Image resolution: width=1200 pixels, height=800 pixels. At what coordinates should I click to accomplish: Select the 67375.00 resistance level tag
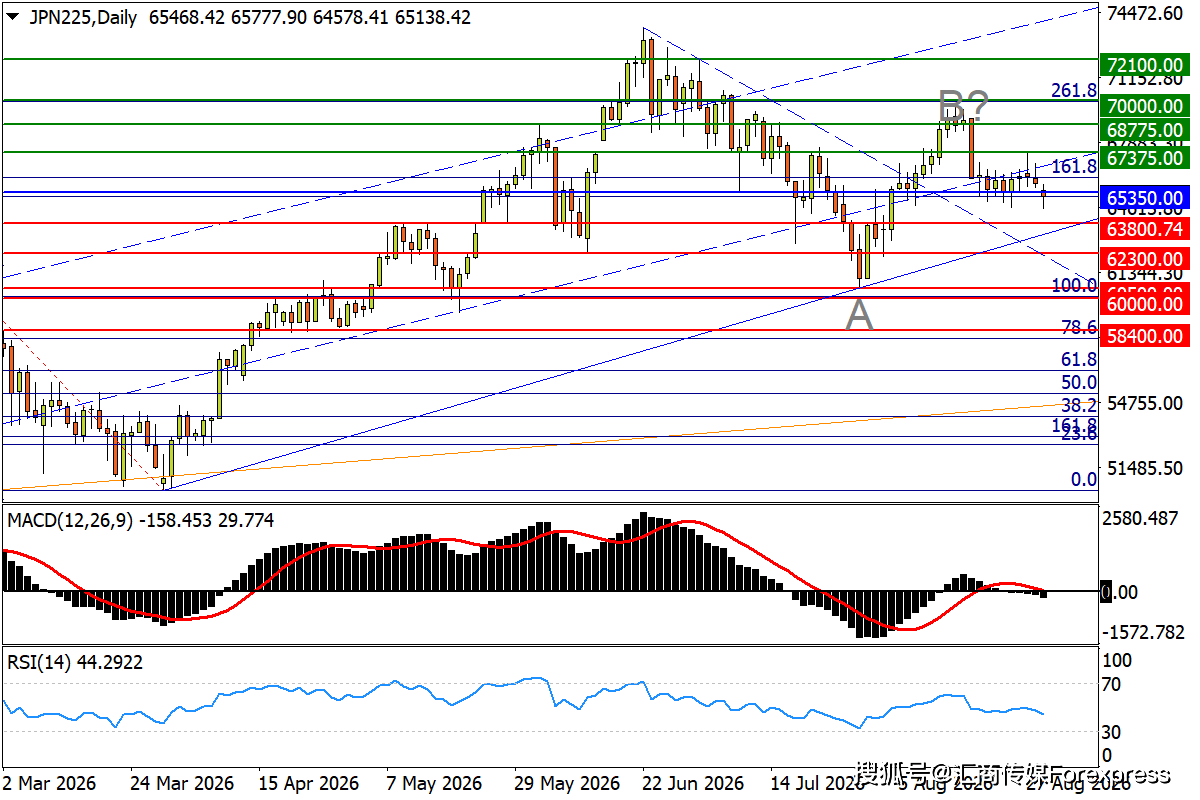coord(1145,158)
